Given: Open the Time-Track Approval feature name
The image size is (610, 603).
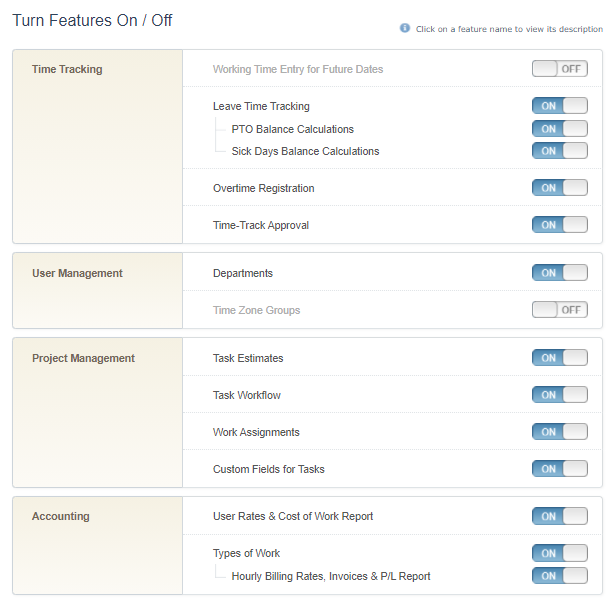Looking at the screenshot, I should (261, 225).
